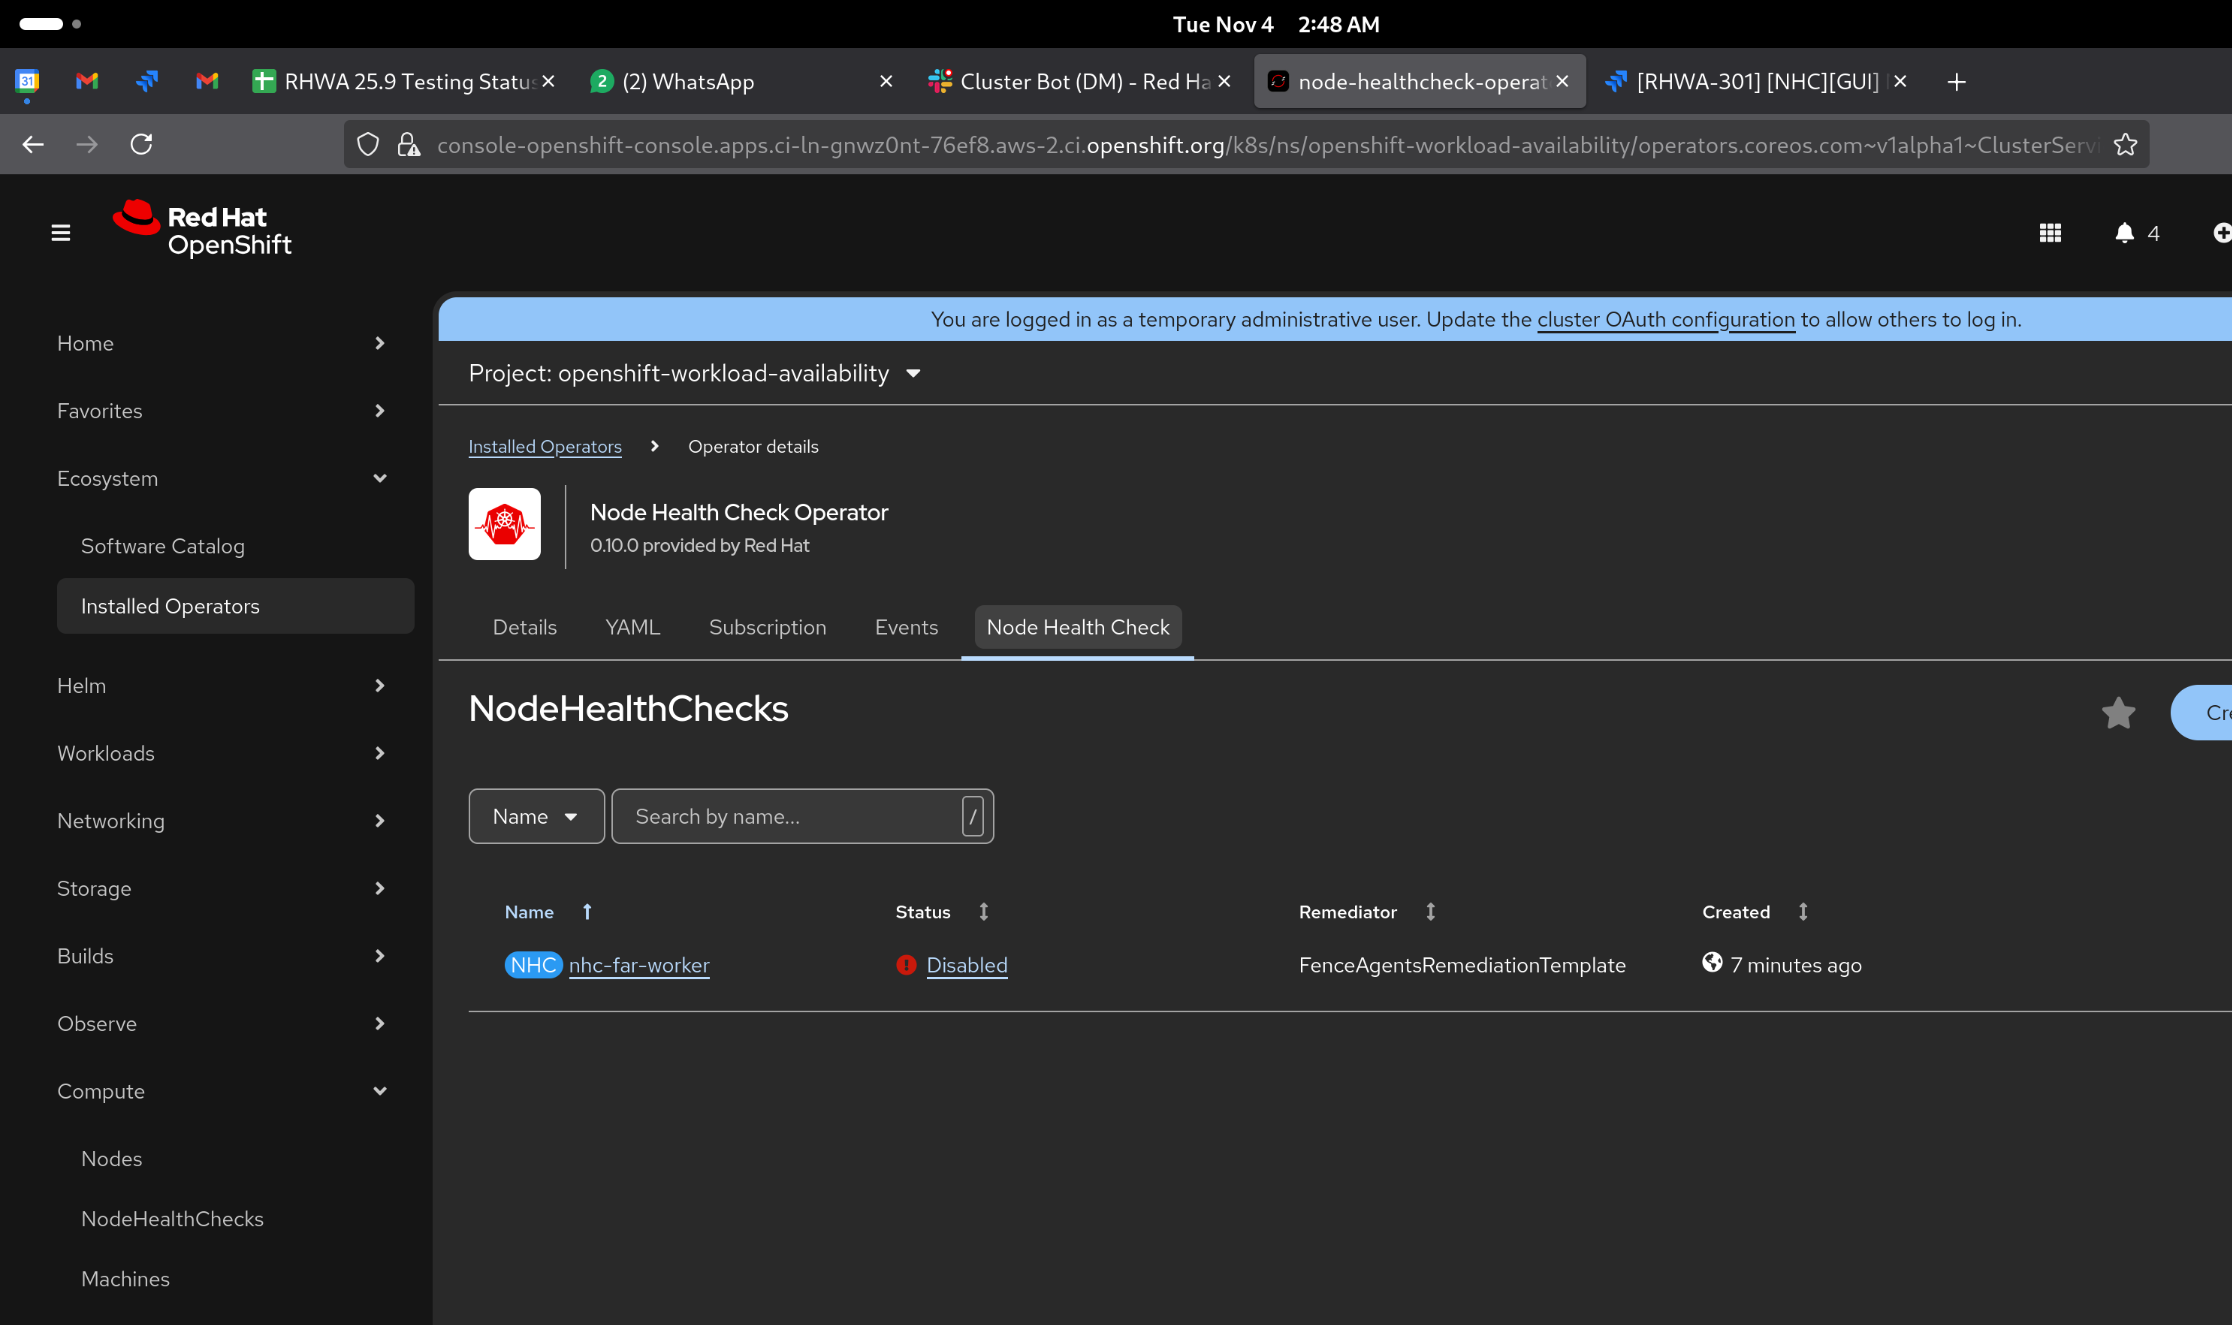The width and height of the screenshot is (2232, 1325).
Task: Click the notifications bell icon
Action: pyautogui.click(x=2124, y=233)
